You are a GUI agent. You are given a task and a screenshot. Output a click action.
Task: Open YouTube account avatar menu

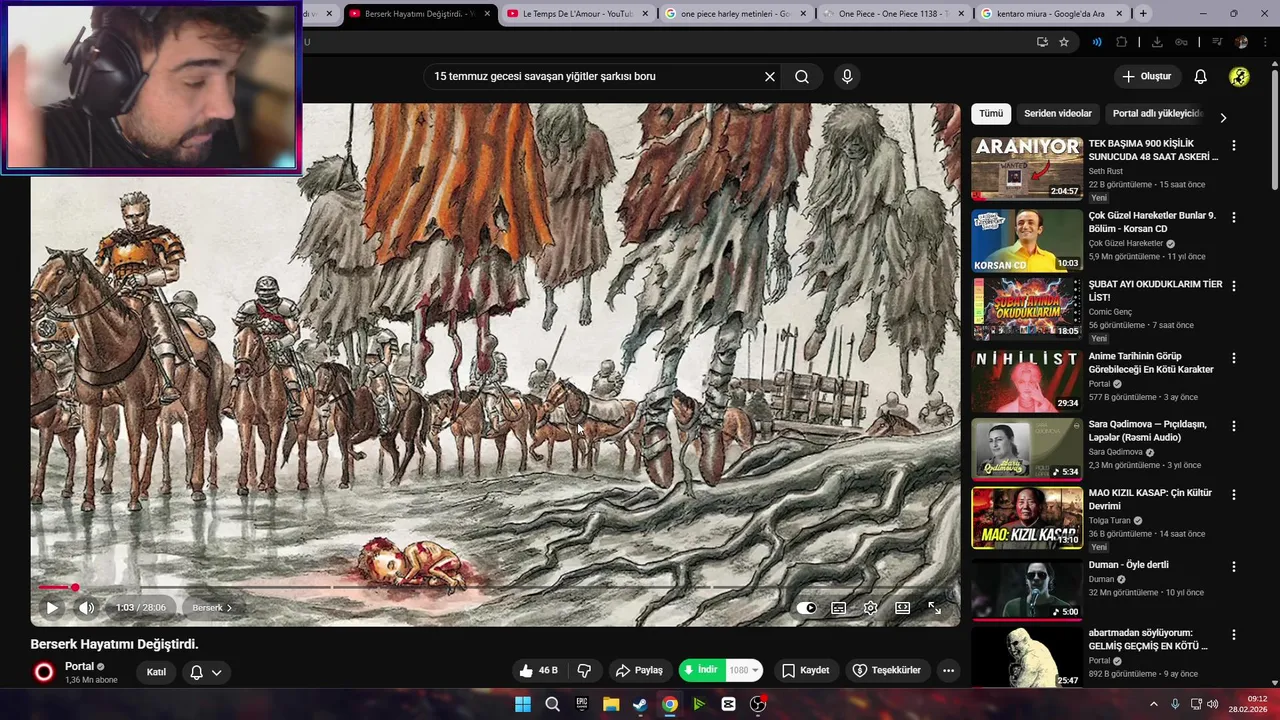click(1239, 76)
